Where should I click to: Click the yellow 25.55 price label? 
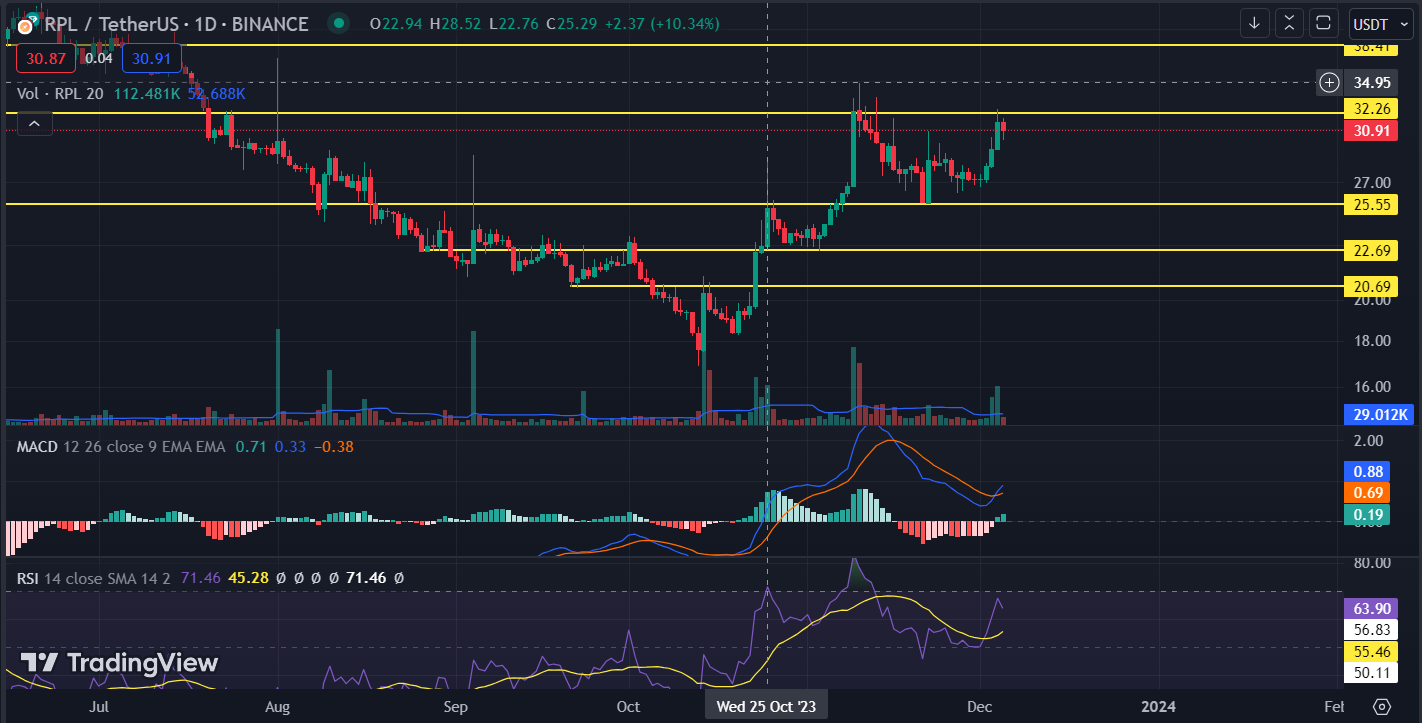pyautogui.click(x=1369, y=204)
